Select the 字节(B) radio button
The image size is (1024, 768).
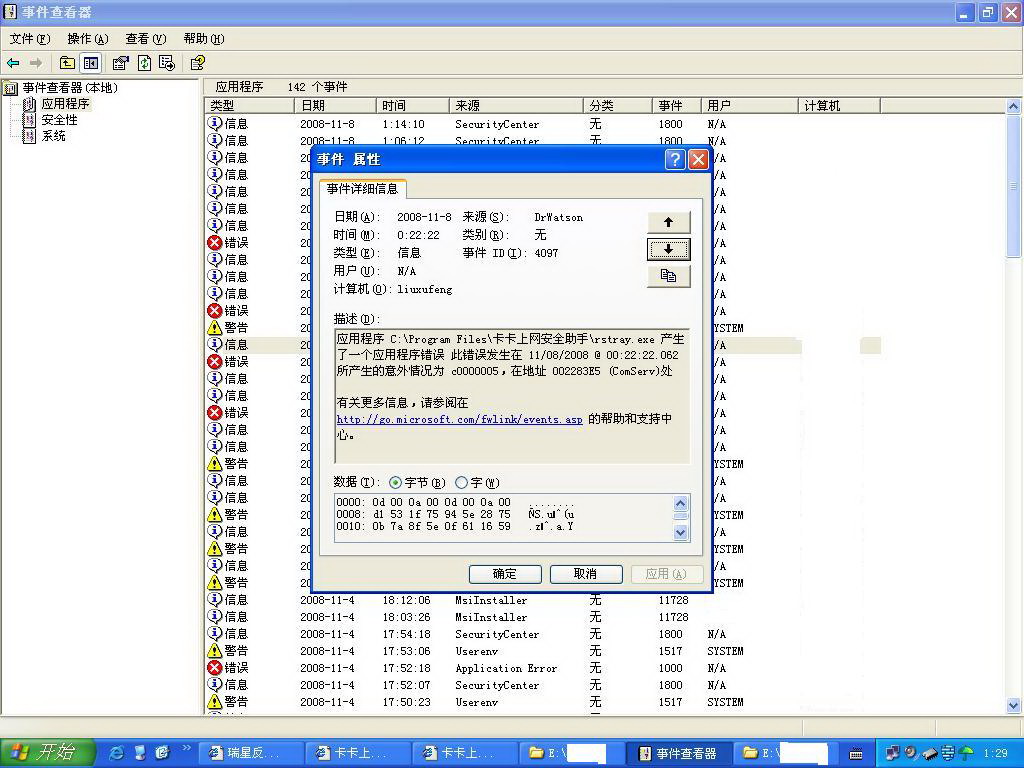pos(396,483)
